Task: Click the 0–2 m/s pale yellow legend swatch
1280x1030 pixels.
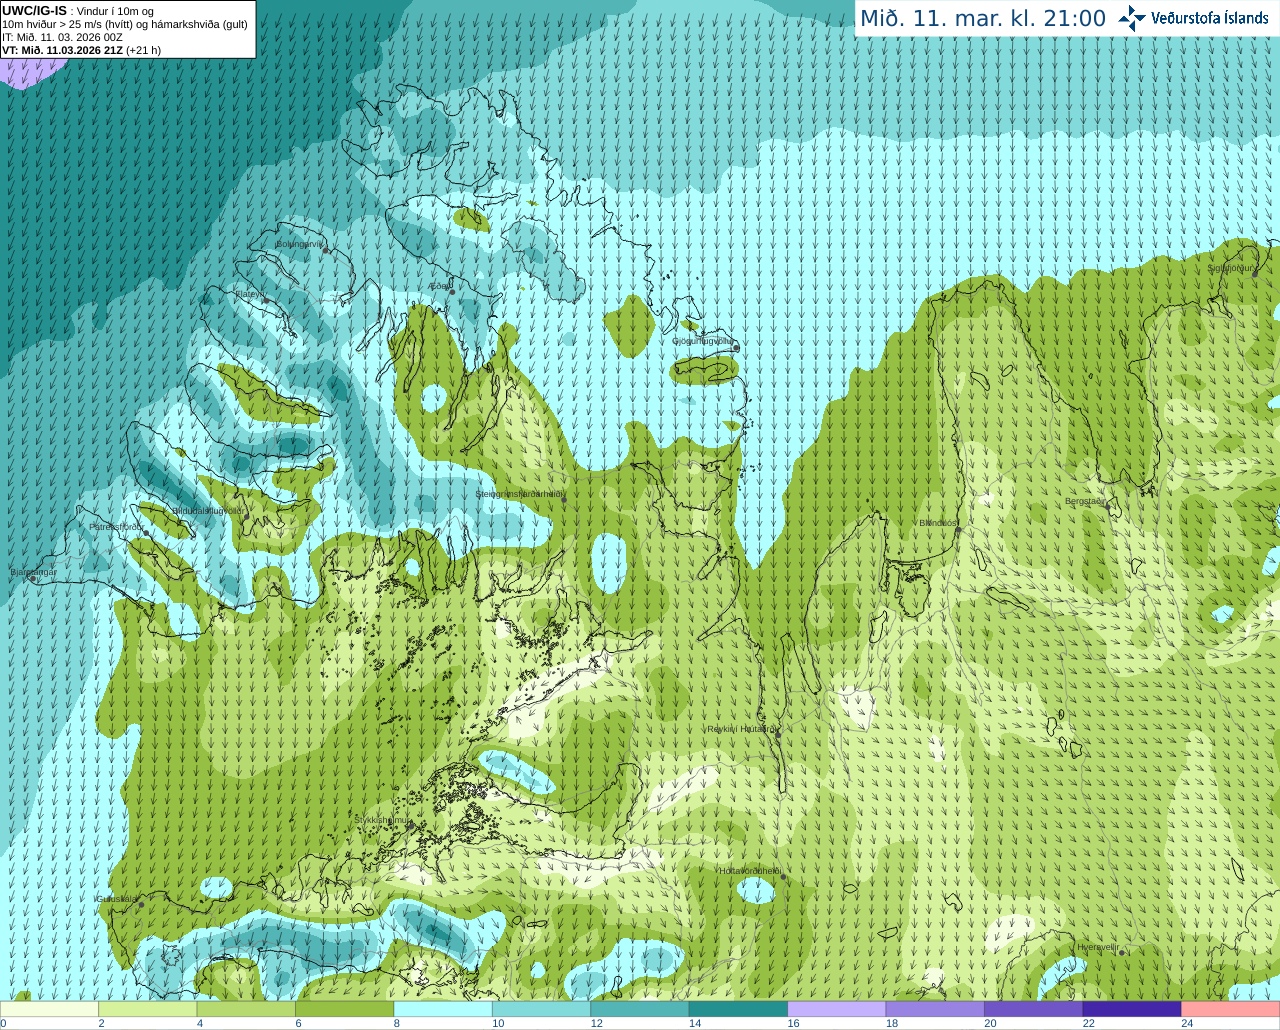Action: point(50,1009)
